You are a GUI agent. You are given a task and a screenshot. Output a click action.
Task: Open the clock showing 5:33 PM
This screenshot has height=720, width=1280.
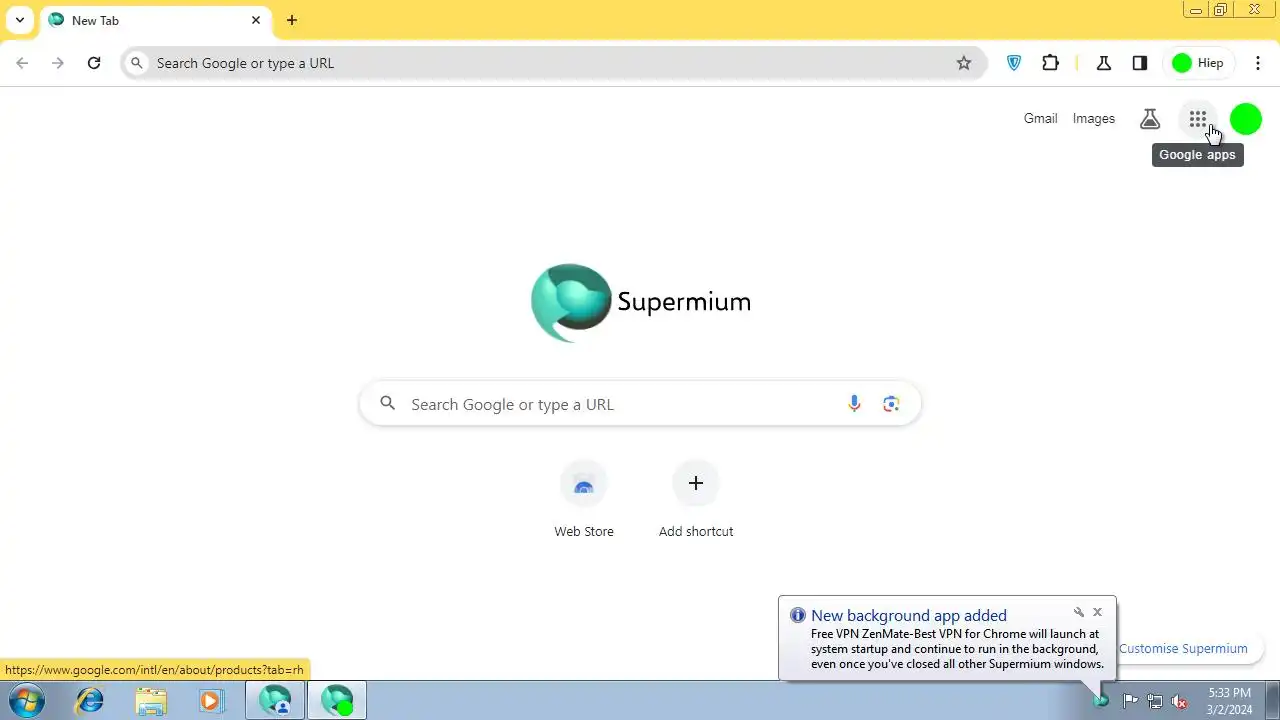point(1229,700)
